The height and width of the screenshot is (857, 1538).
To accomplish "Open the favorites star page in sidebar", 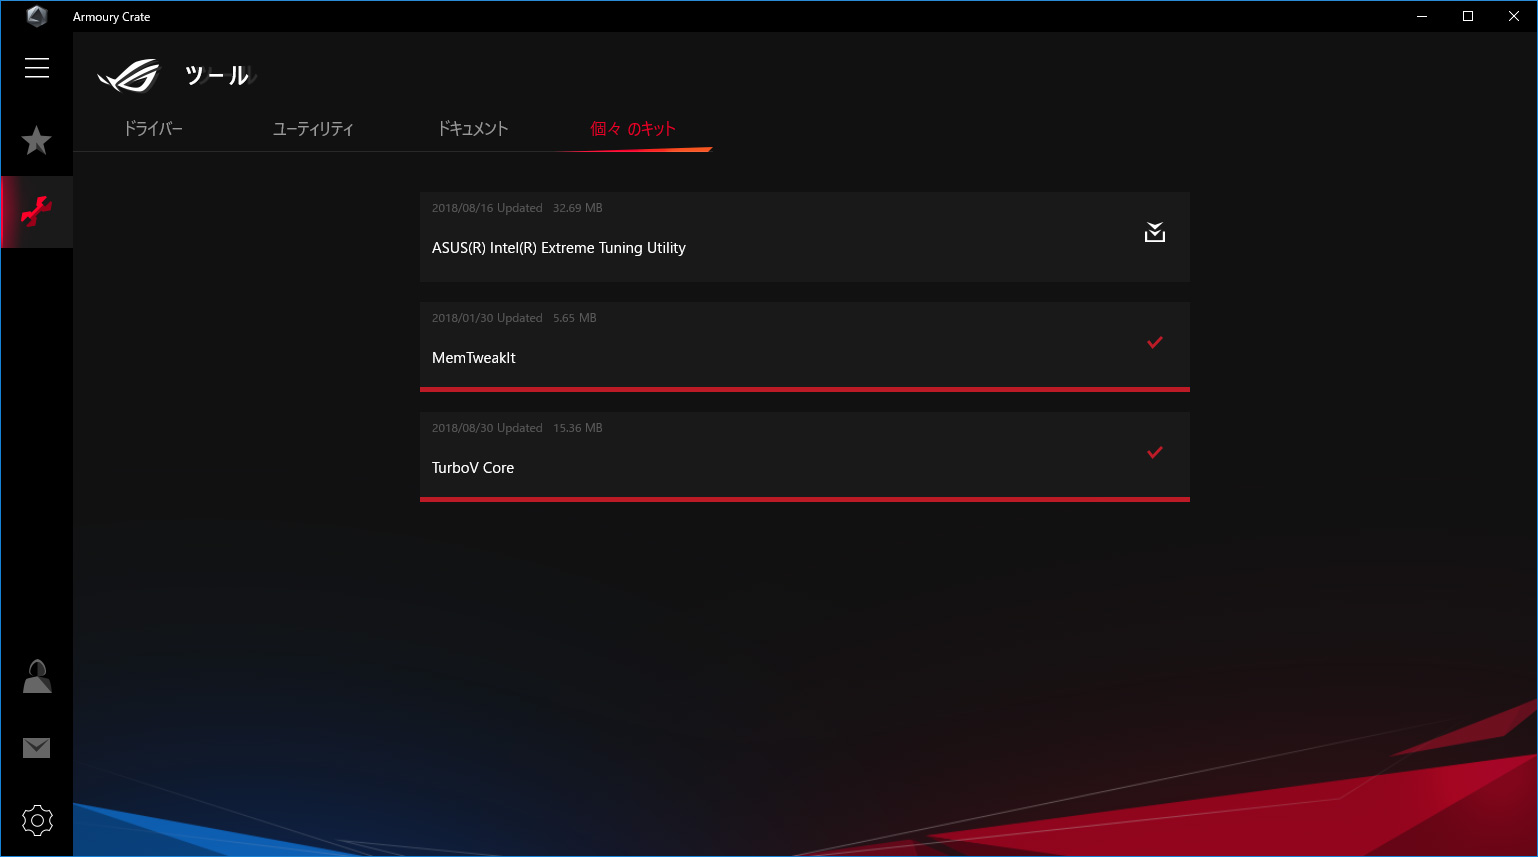I will pyautogui.click(x=37, y=141).
